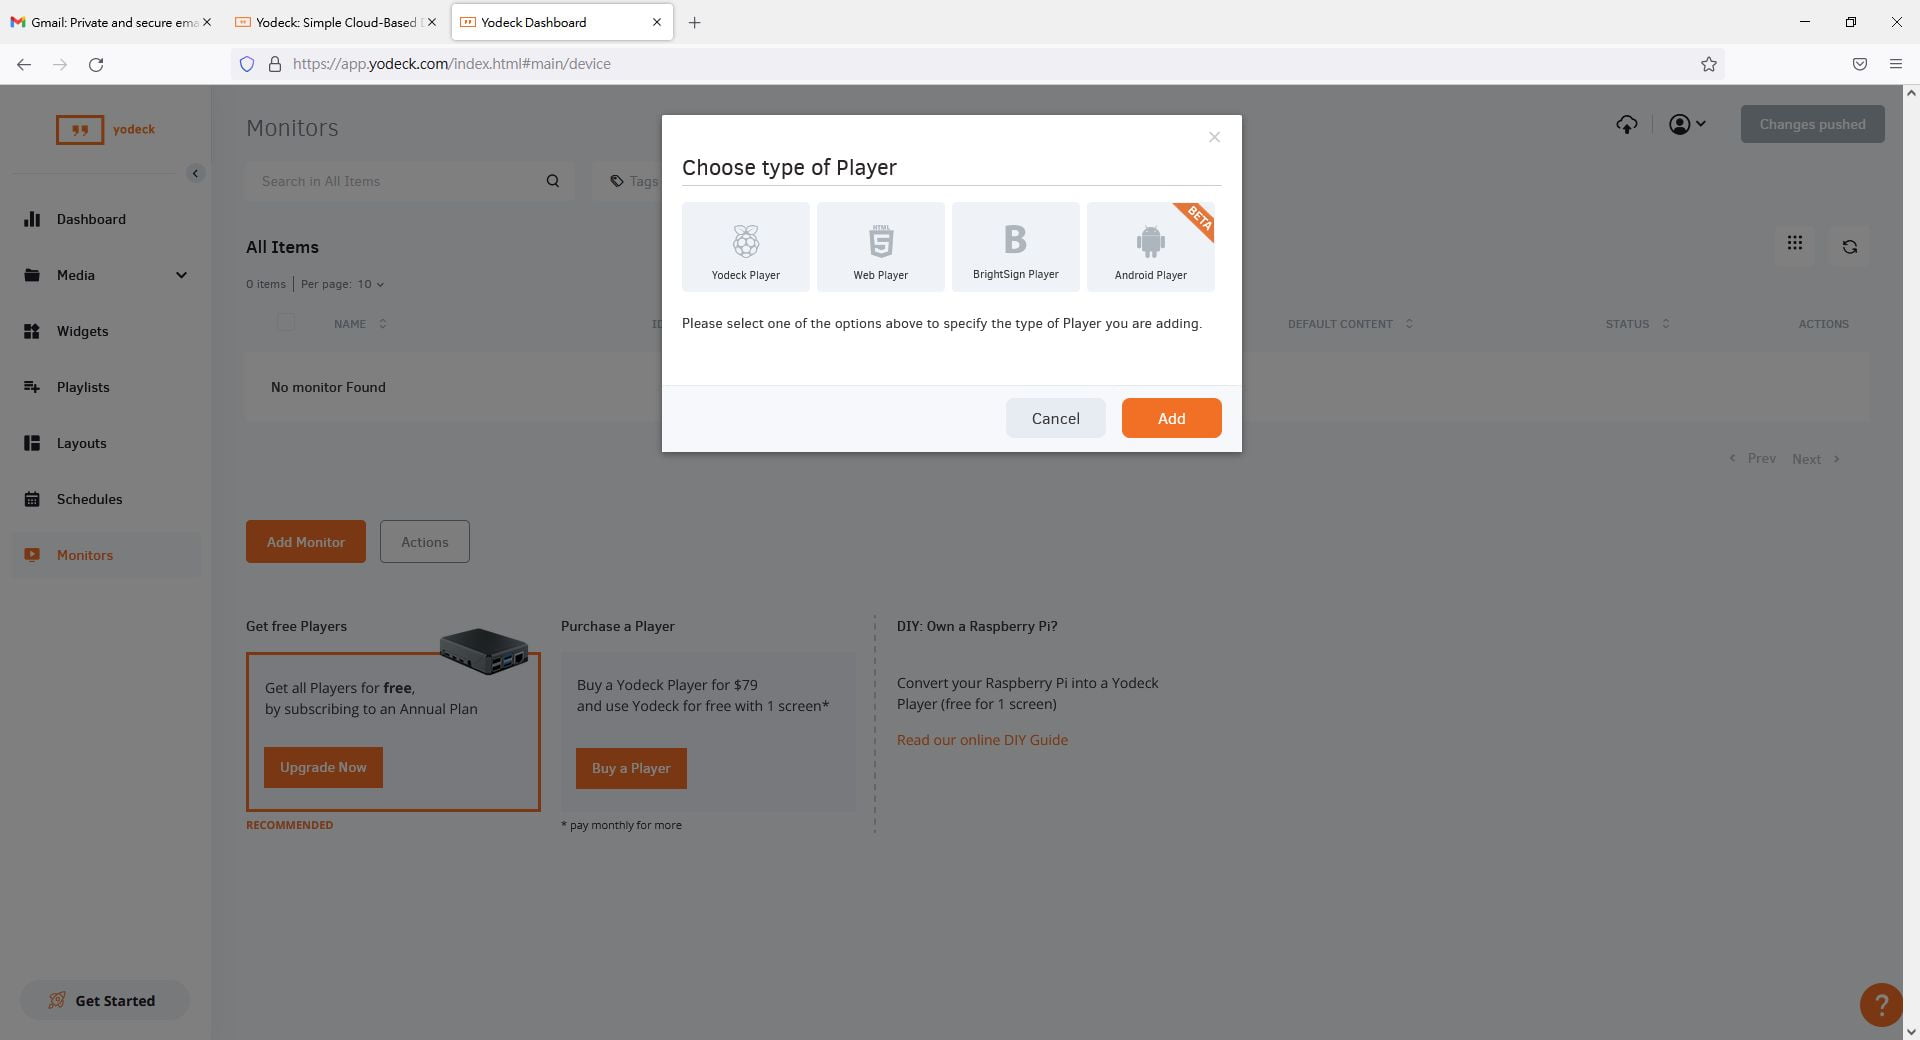Open the user account menu
This screenshot has width=1920, height=1040.
(1687, 124)
